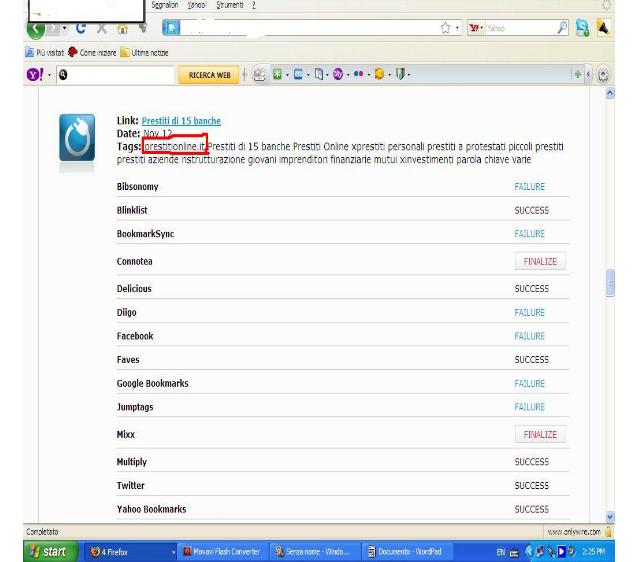The height and width of the screenshot is (562, 640).
Task: Expand dropdown beside shield icon
Action: 409,75
